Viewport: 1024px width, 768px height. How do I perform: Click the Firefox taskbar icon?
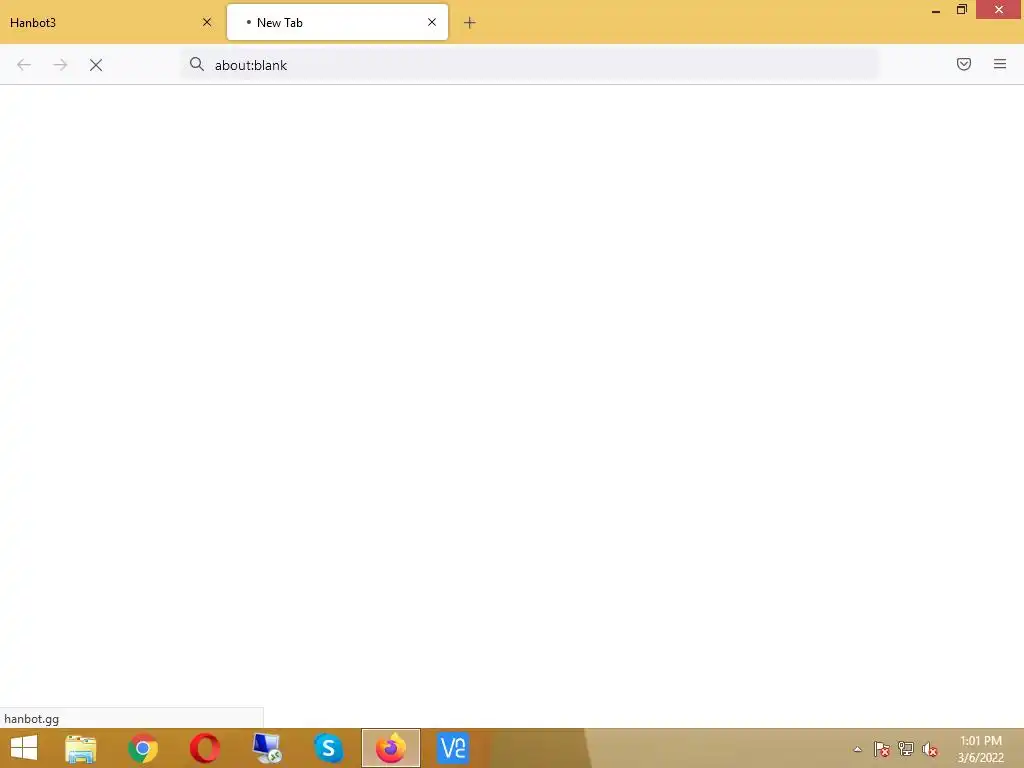coord(391,748)
